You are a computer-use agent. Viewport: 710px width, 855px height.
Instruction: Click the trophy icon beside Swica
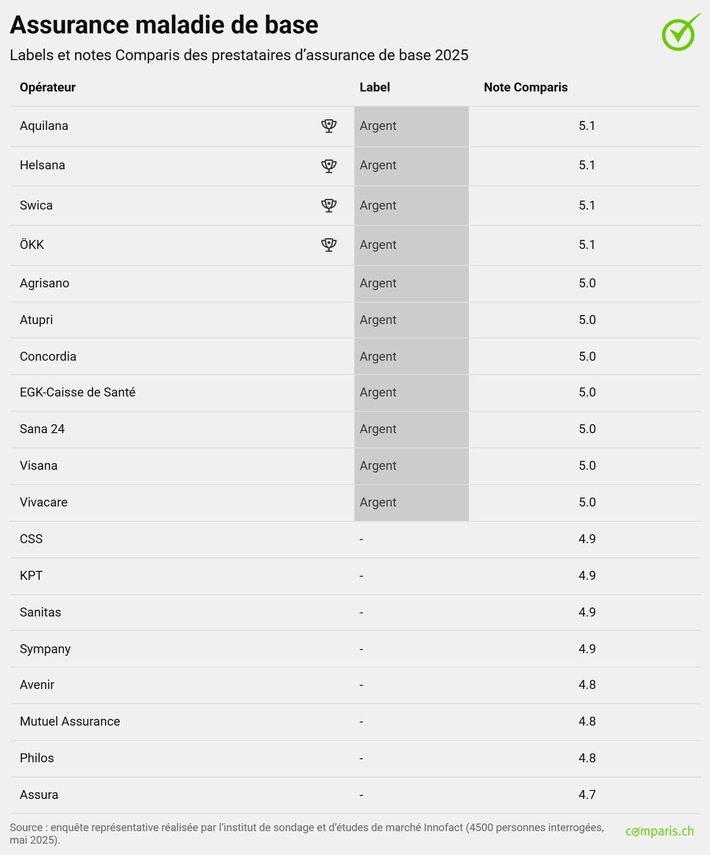[329, 205]
